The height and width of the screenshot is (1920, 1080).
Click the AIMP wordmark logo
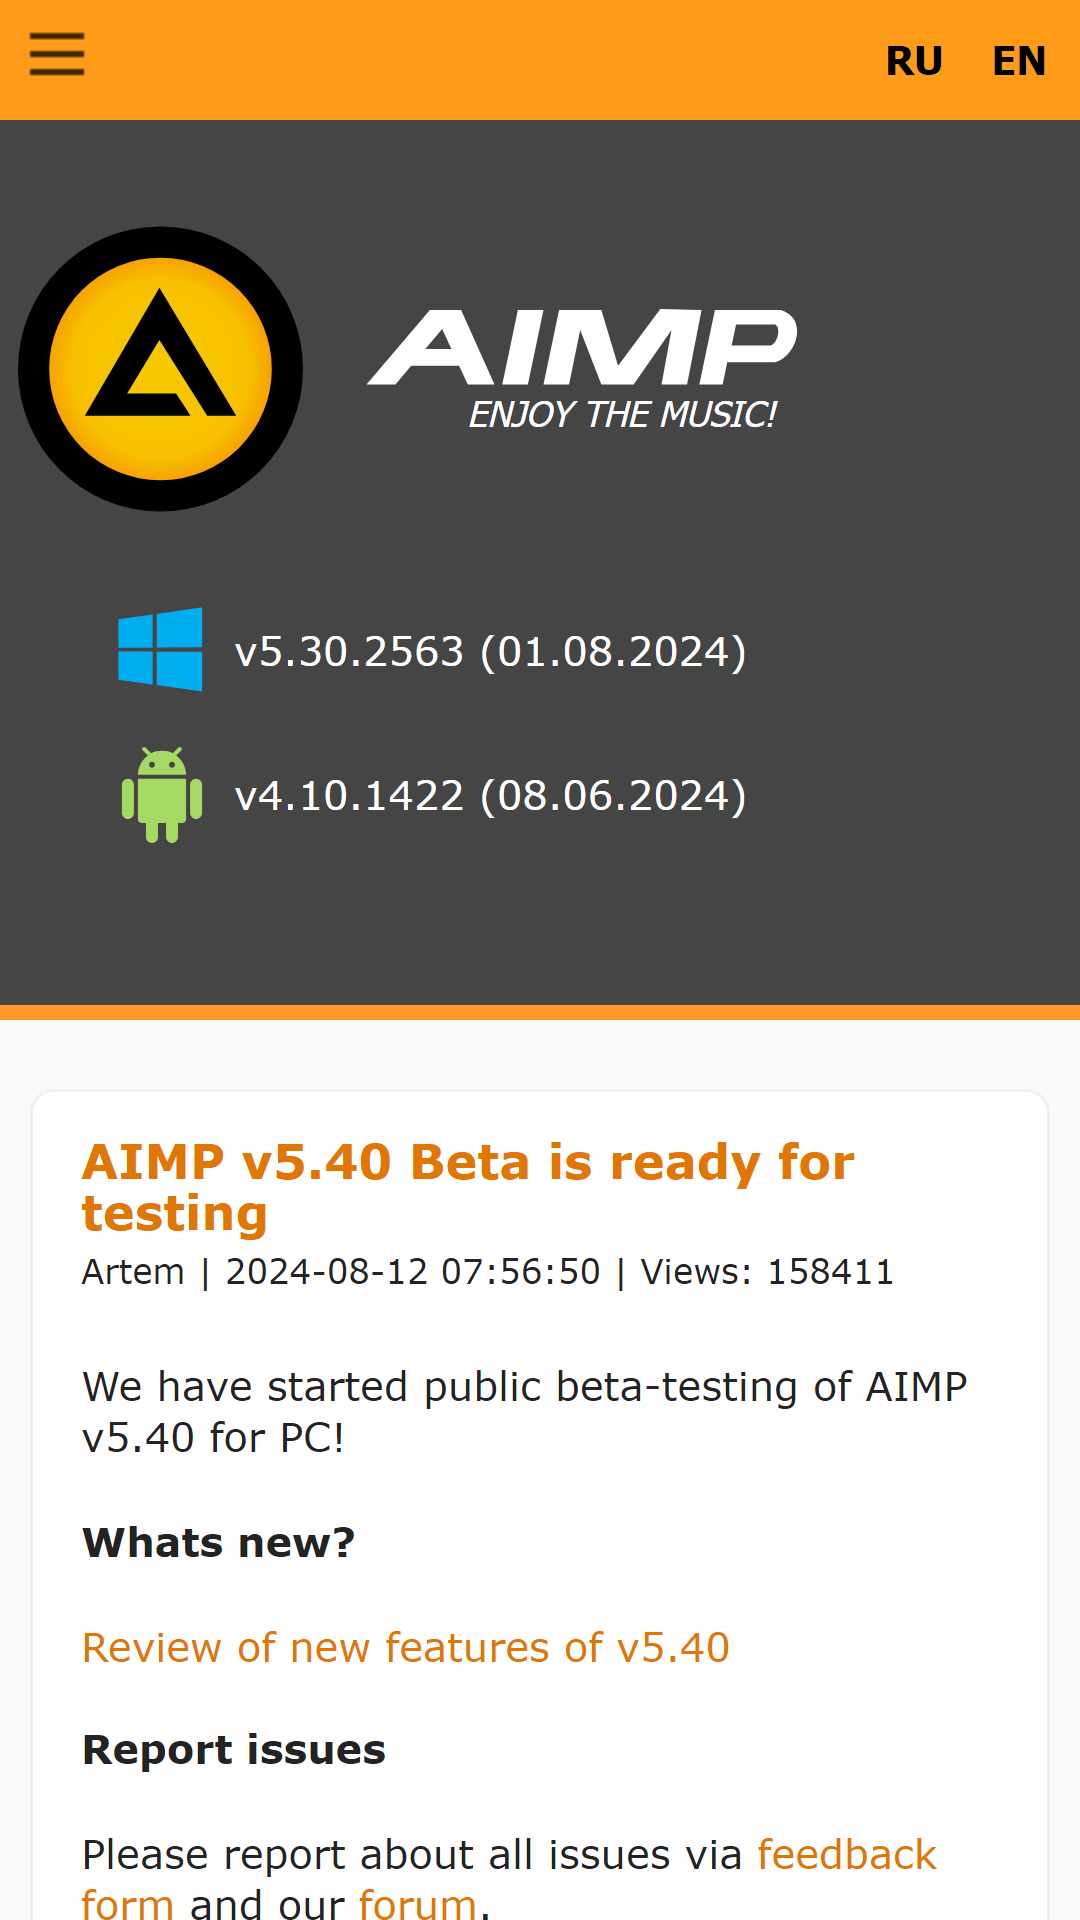[x=582, y=347]
